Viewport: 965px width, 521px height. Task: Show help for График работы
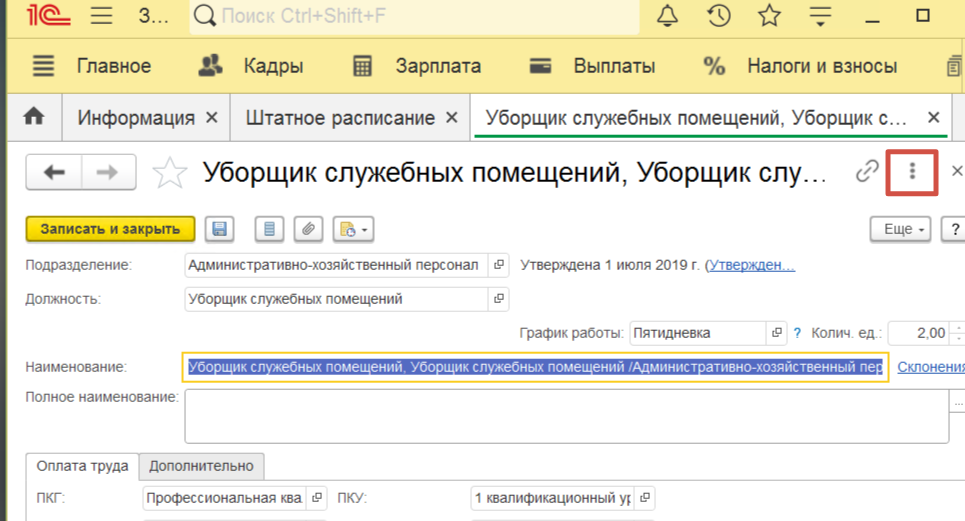(798, 333)
